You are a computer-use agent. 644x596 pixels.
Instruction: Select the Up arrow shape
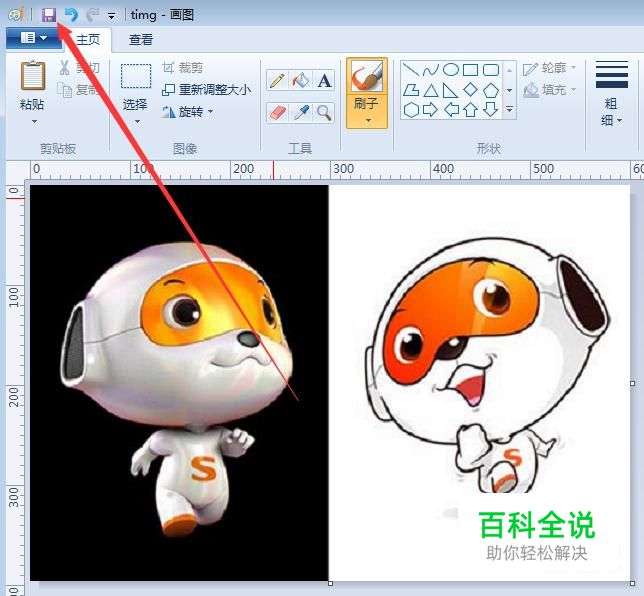[x=471, y=110]
